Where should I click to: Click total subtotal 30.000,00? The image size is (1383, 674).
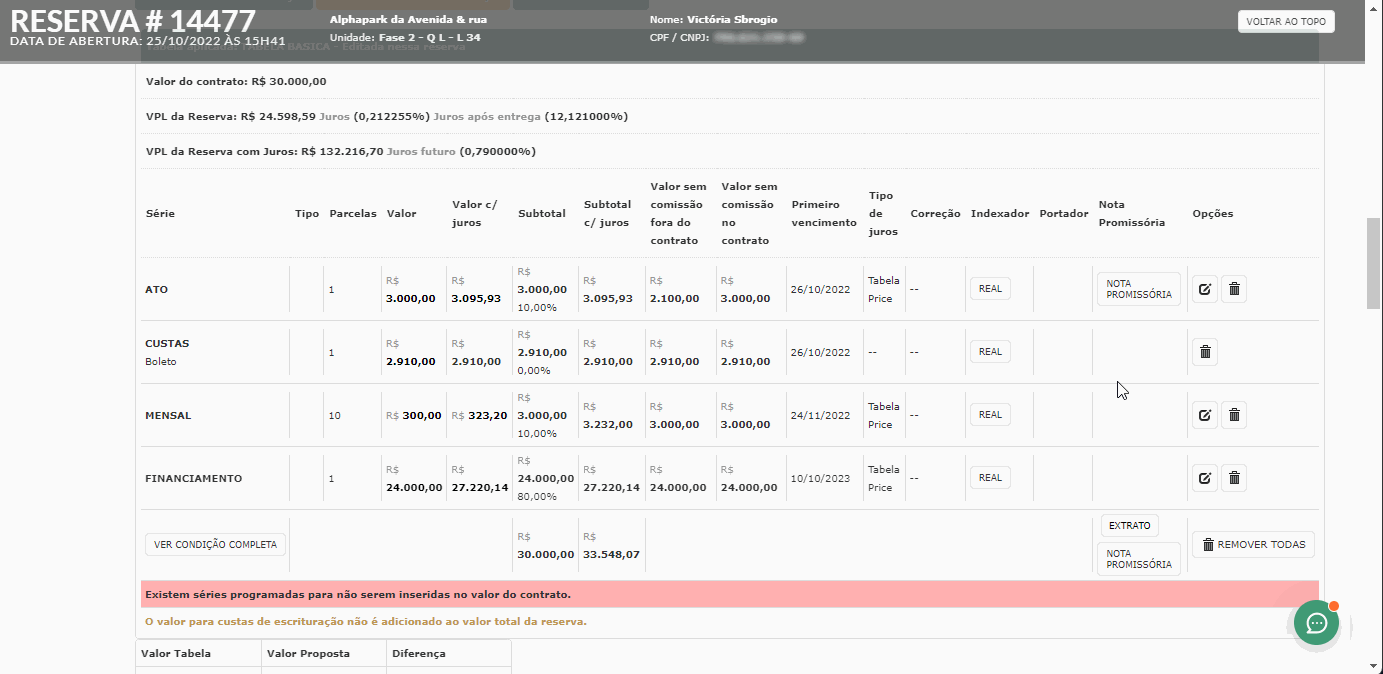[x=546, y=553]
